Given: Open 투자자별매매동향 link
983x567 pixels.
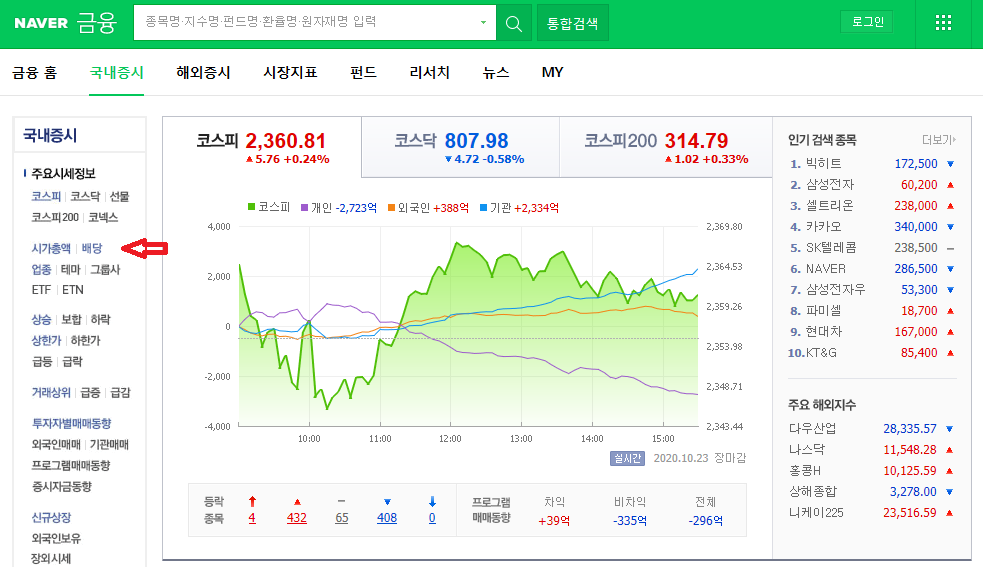Looking at the screenshot, I should (x=71, y=423).
